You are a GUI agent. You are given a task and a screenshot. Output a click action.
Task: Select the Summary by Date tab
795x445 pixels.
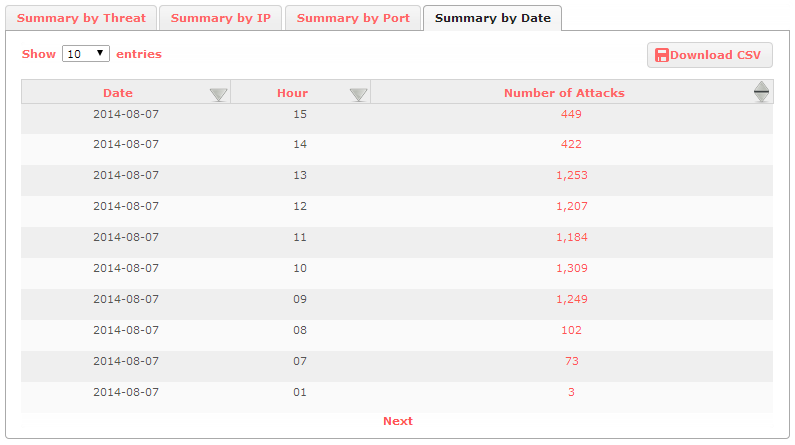coord(492,18)
